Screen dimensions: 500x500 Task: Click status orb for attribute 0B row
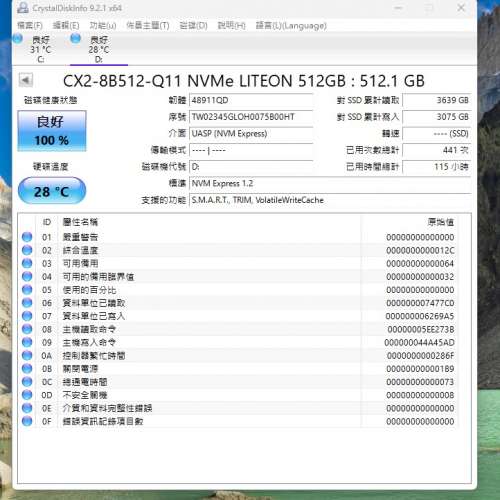click(x=27, y=369)
